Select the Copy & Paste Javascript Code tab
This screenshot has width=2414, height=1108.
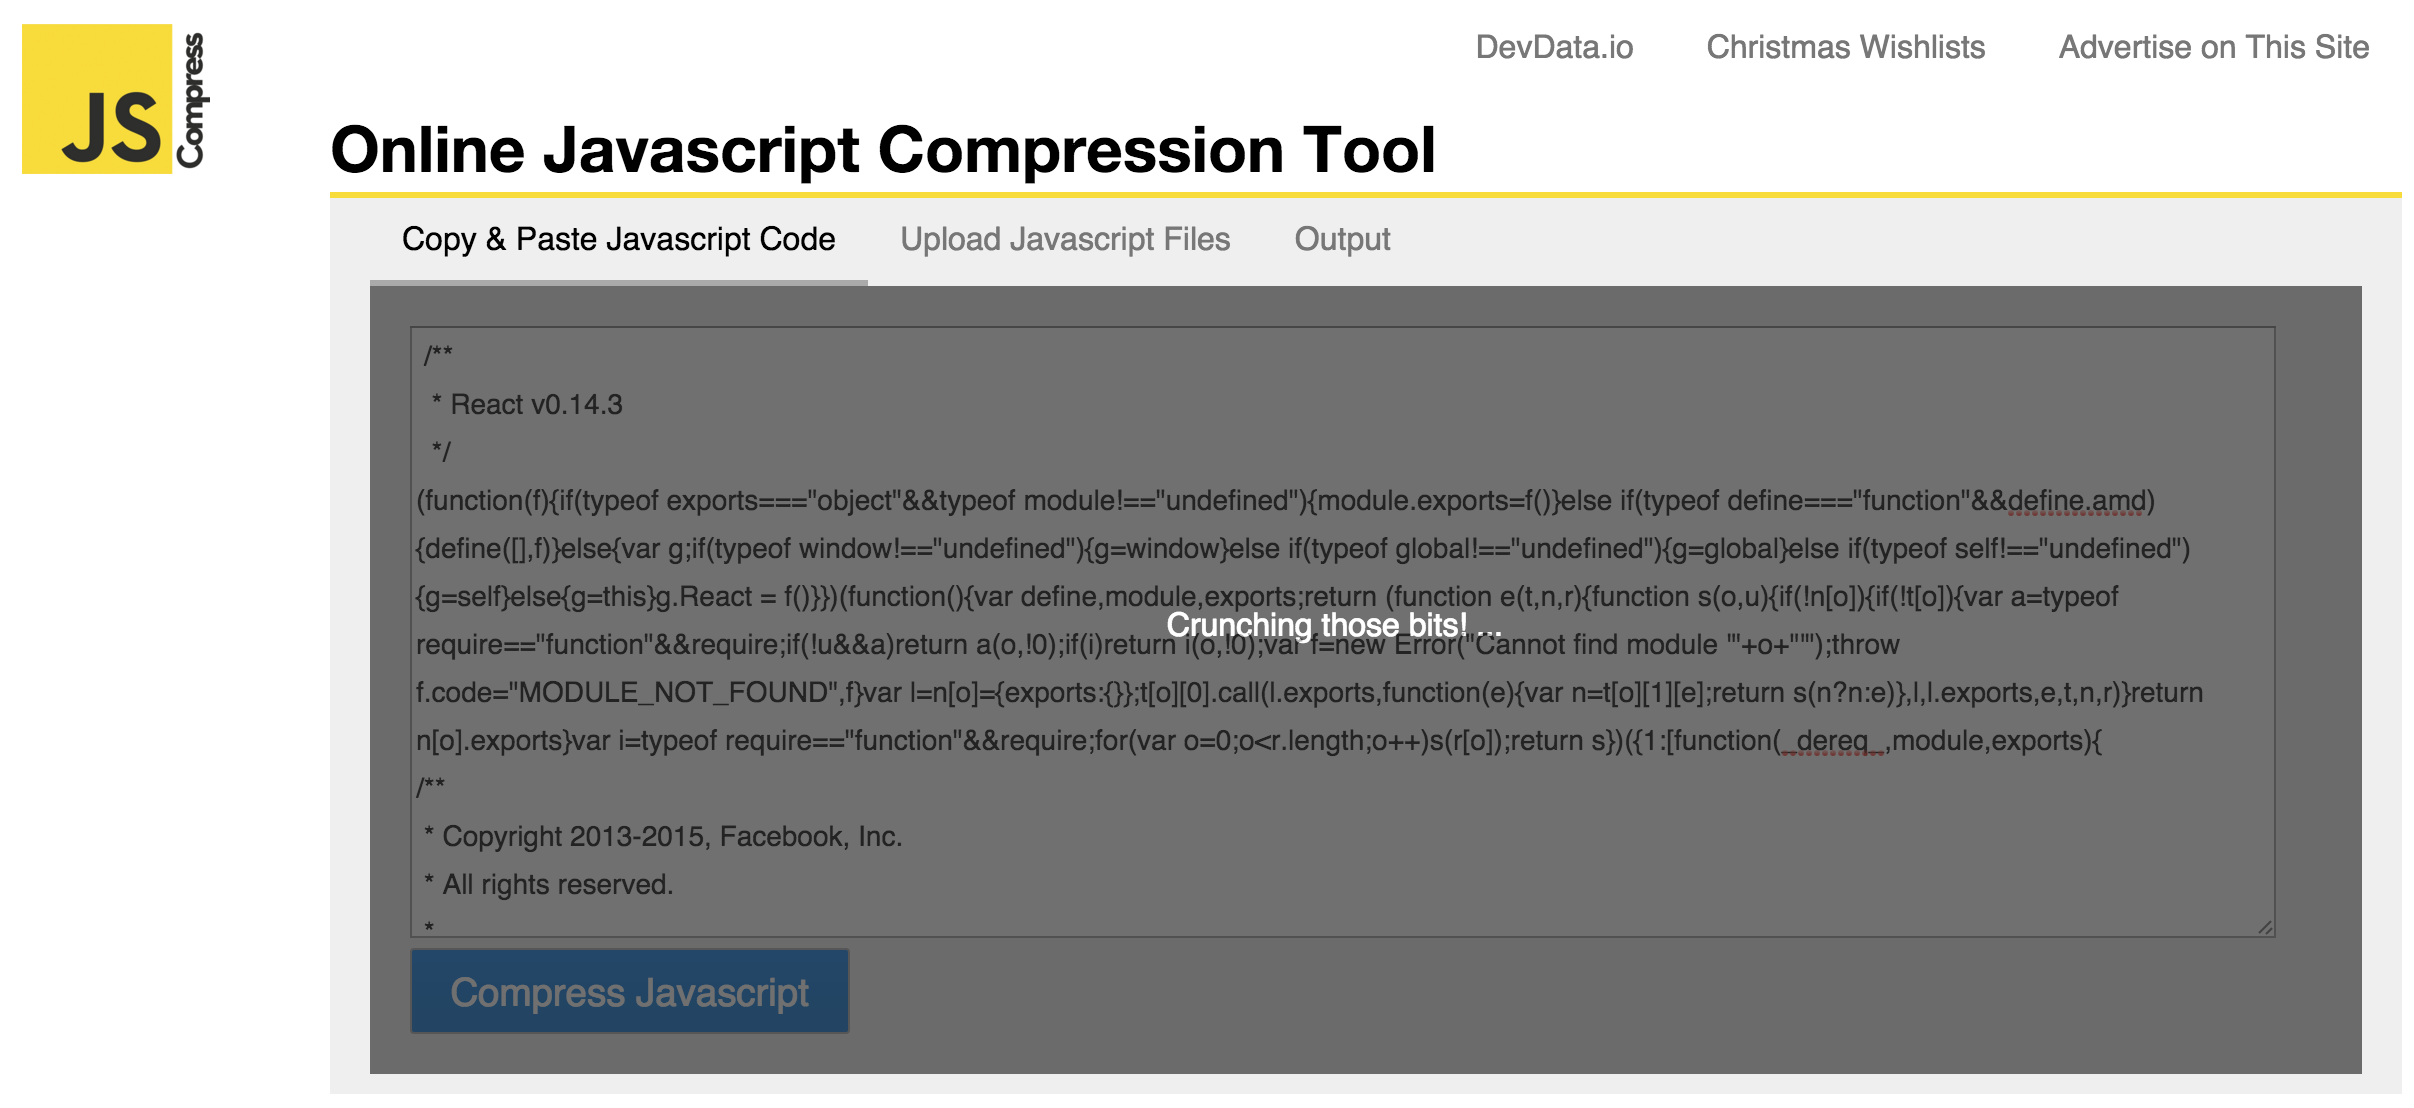point(618,239)
